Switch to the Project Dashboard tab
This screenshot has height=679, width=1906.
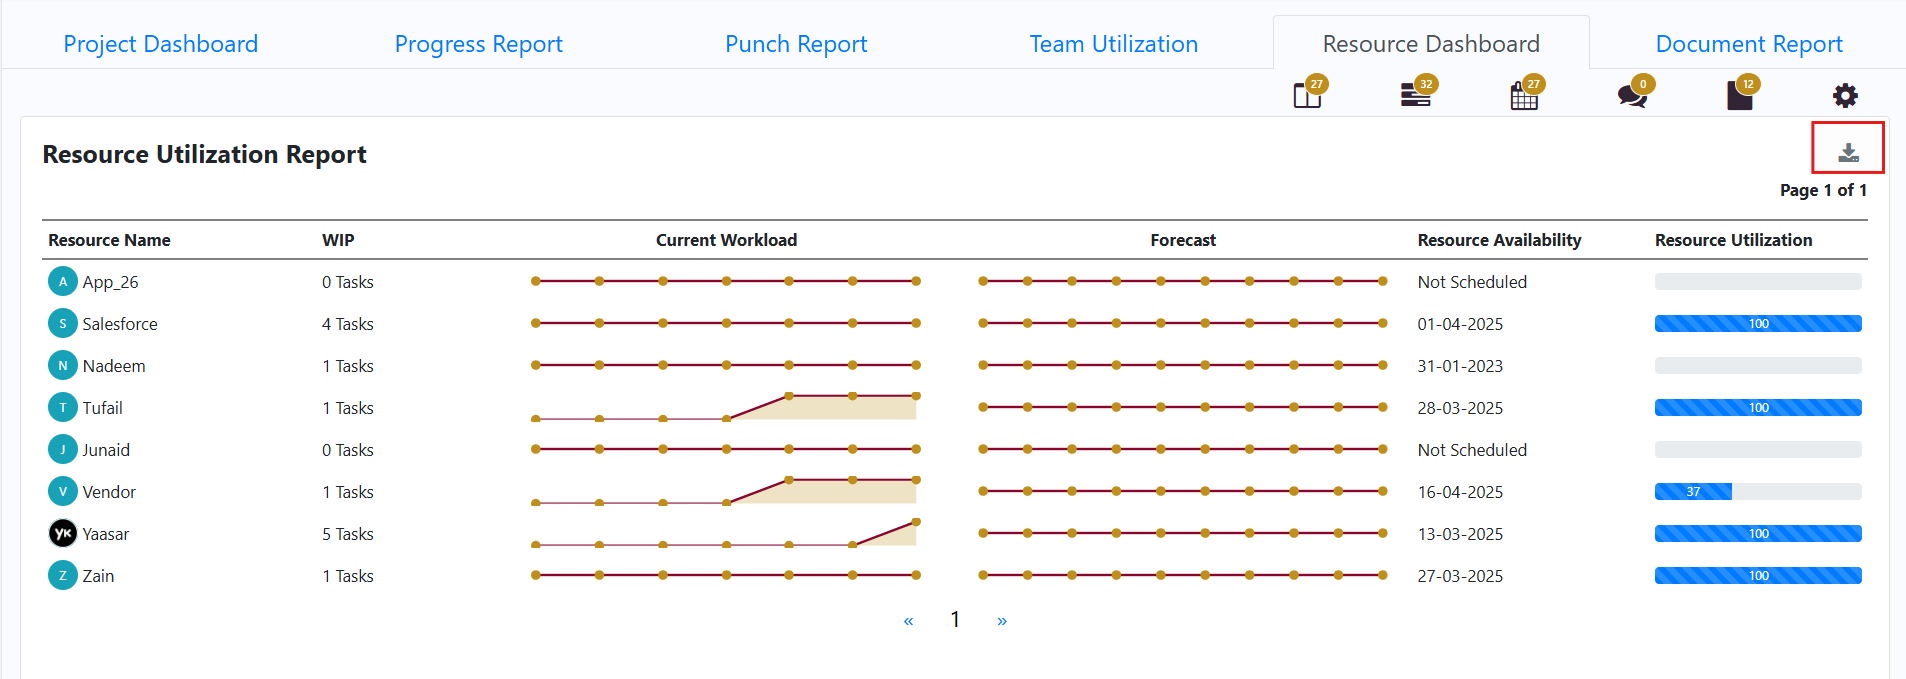[x=160, y=44]
